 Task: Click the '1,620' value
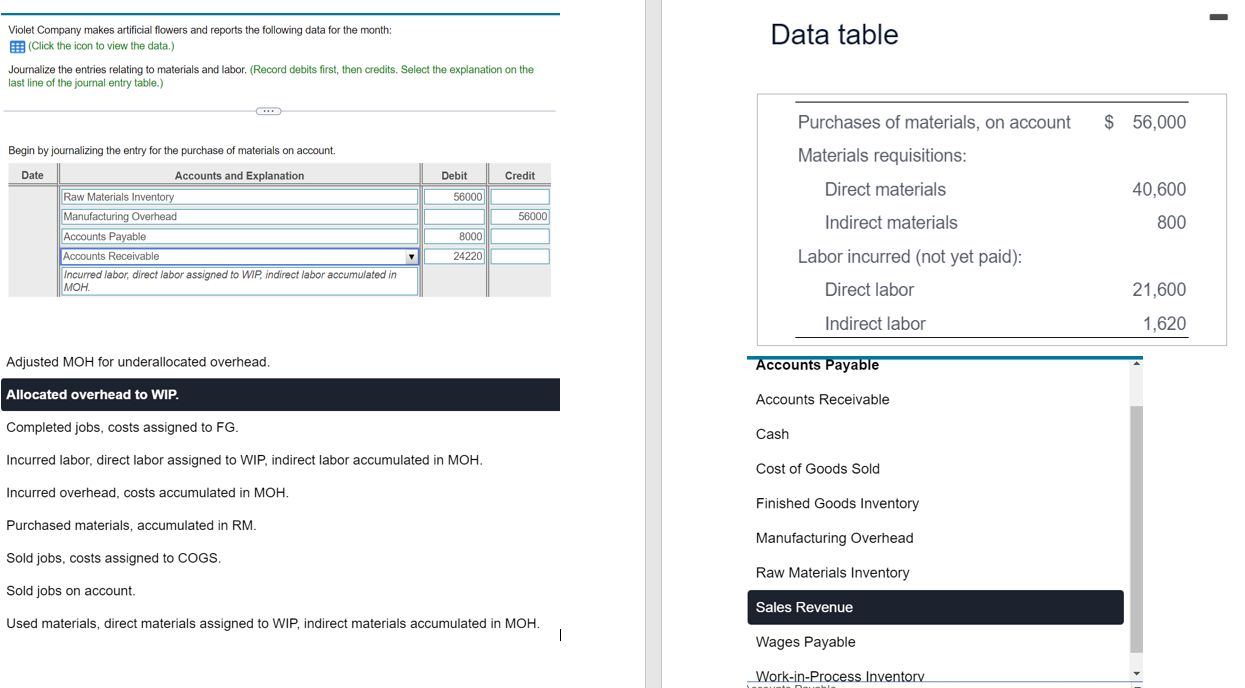[1165, 324]
